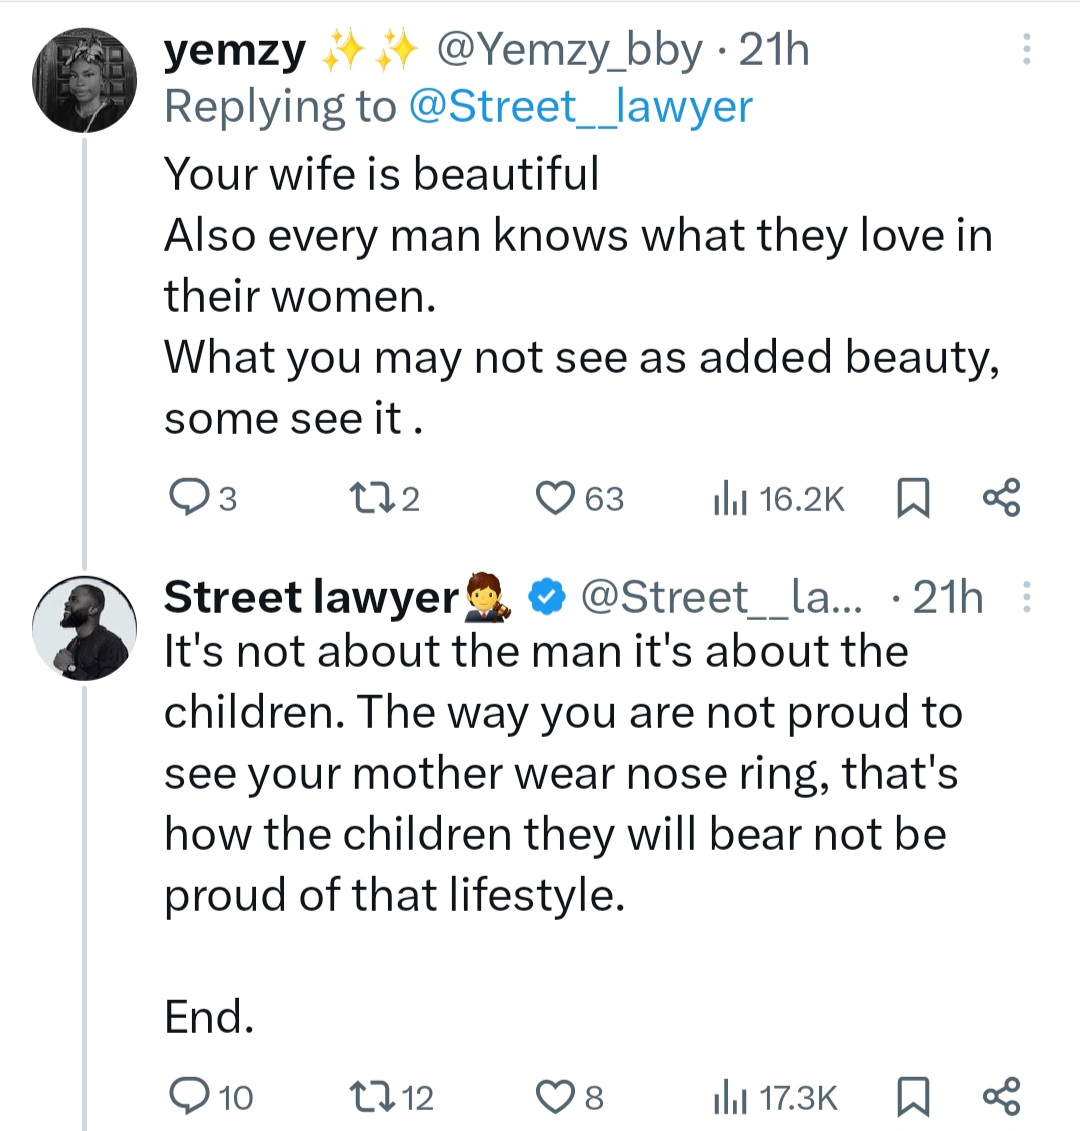The height and width of the screenshot is (1131, 1080).
Task: Open more options for Street lawyer's tweet
Action: pyautogui.click(x=1026, y=598)
